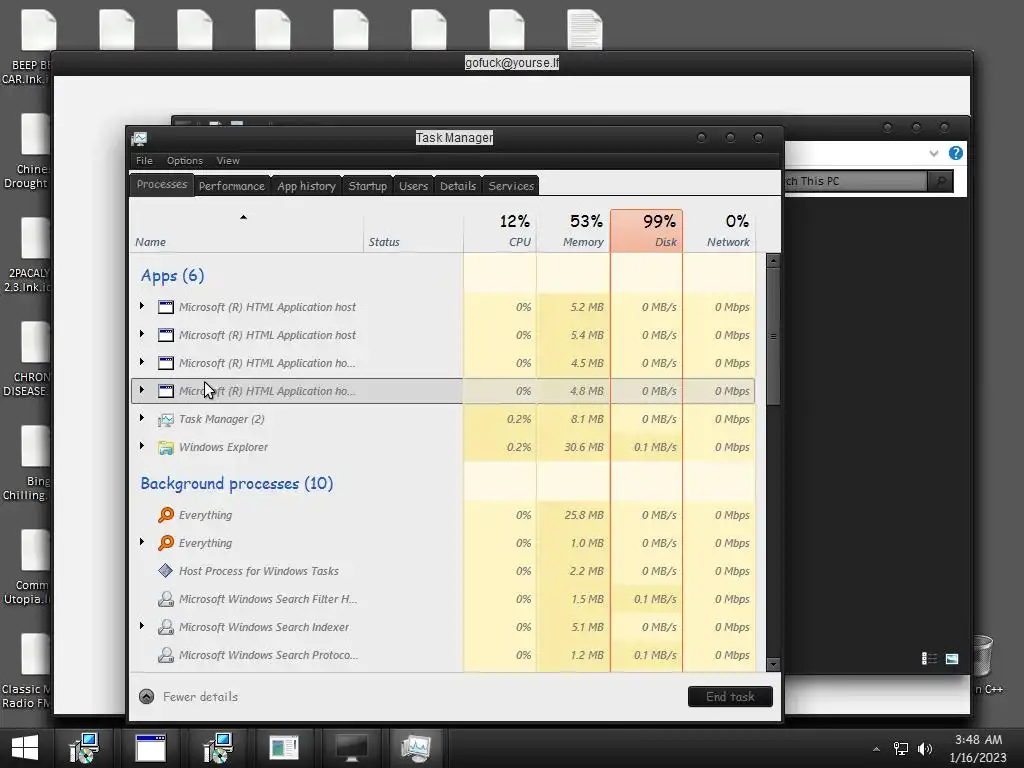The image size is (1024, 768).
Task: Open the File menu
Action: pyautogui.click(x=144, y=161)
